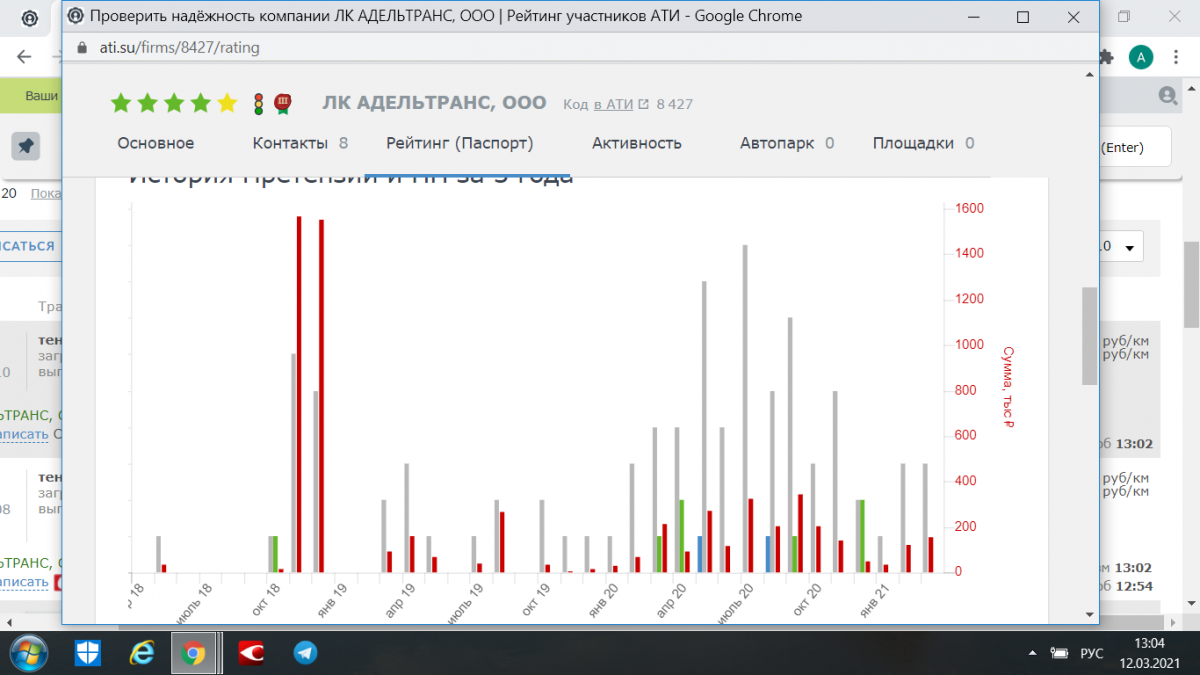Open the Chrome extensions puzzle icon
This screenshot has height=675, width=1200.
tap(1107, 57)
